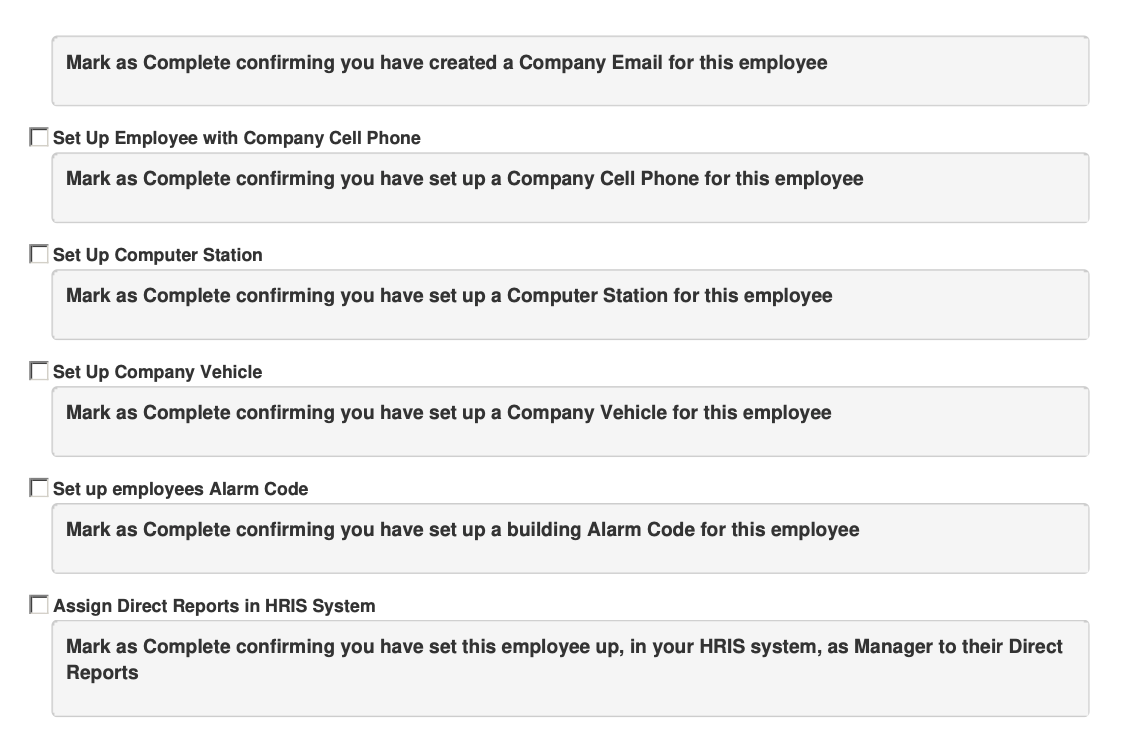The image size is (1124, 751).
Task: Click the HRIS system Manager description box
Action: click(571, 669)
